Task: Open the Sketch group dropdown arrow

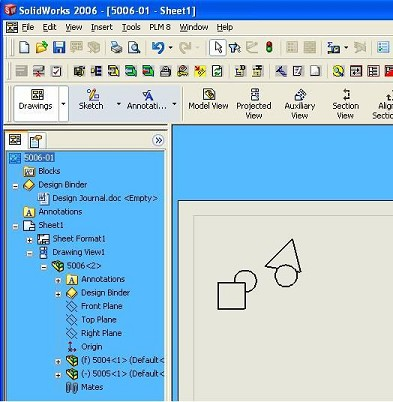Action: pos(119,104)
